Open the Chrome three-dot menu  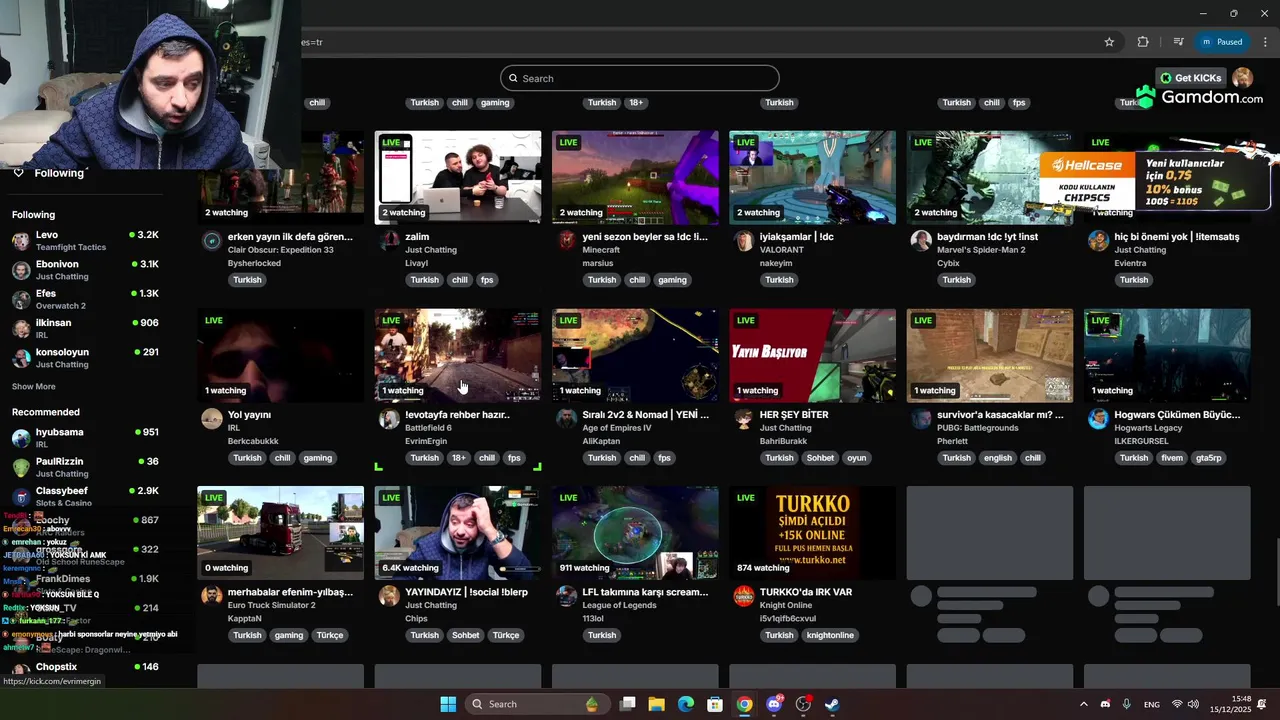tap(1266, 42)
